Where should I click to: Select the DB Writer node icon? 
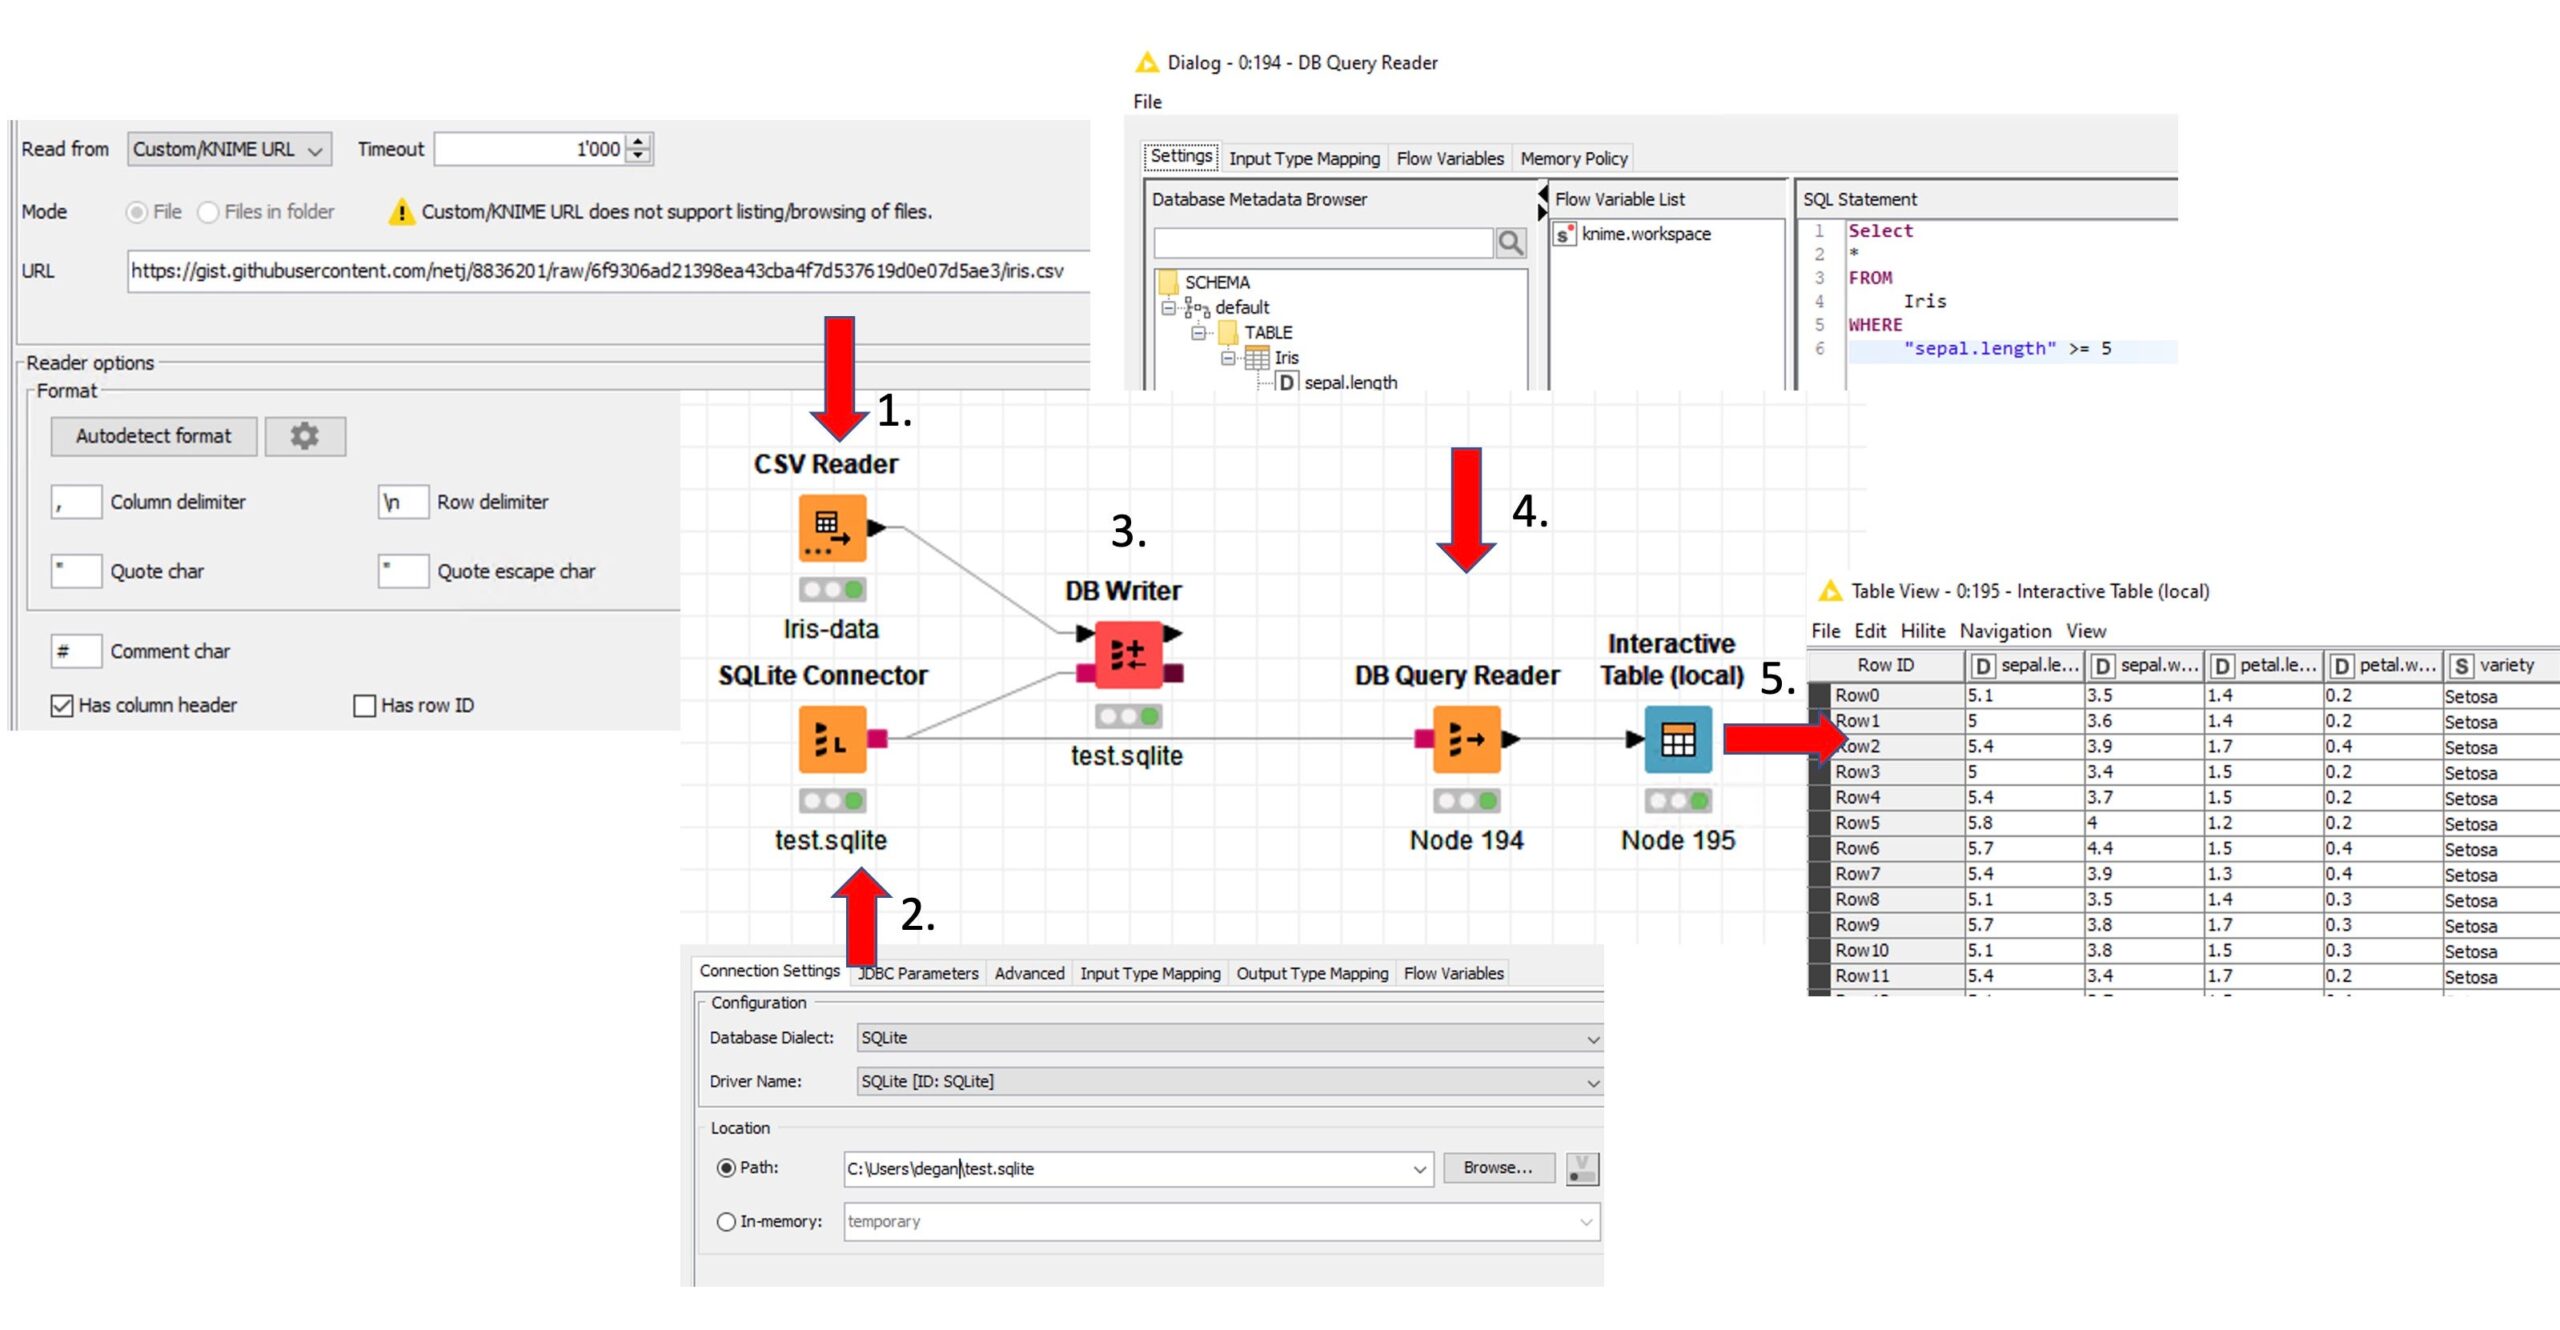coord(1128,655)
